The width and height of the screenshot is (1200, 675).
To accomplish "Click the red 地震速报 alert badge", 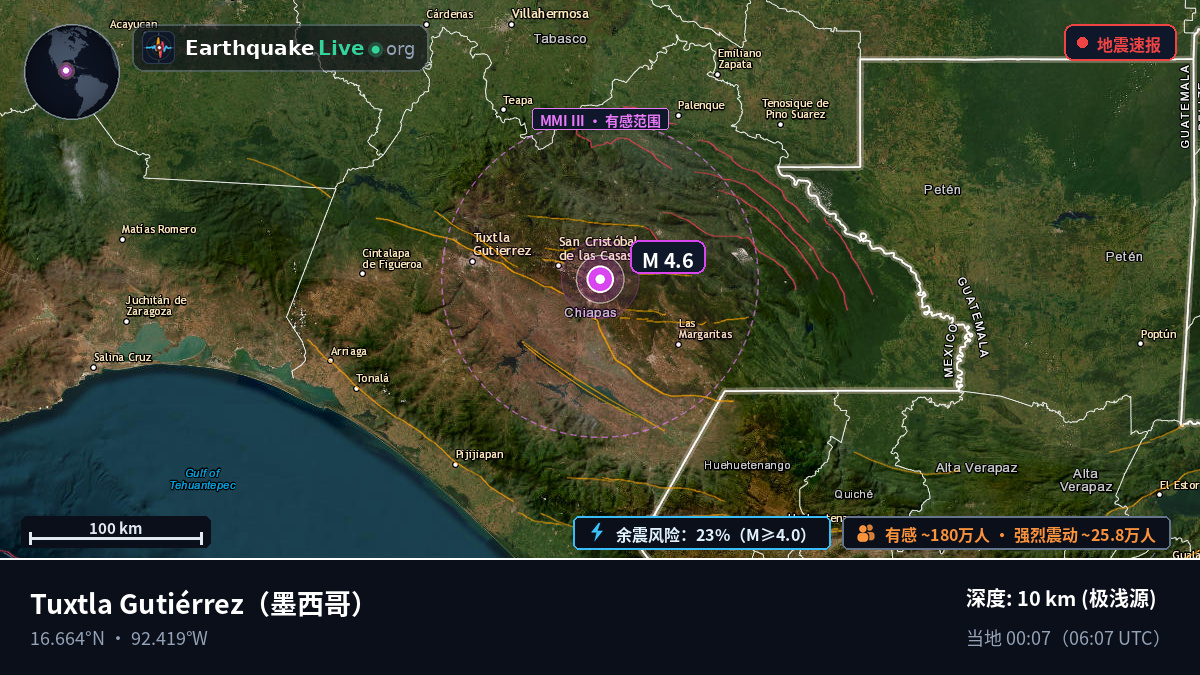I will coord(1120,44).
